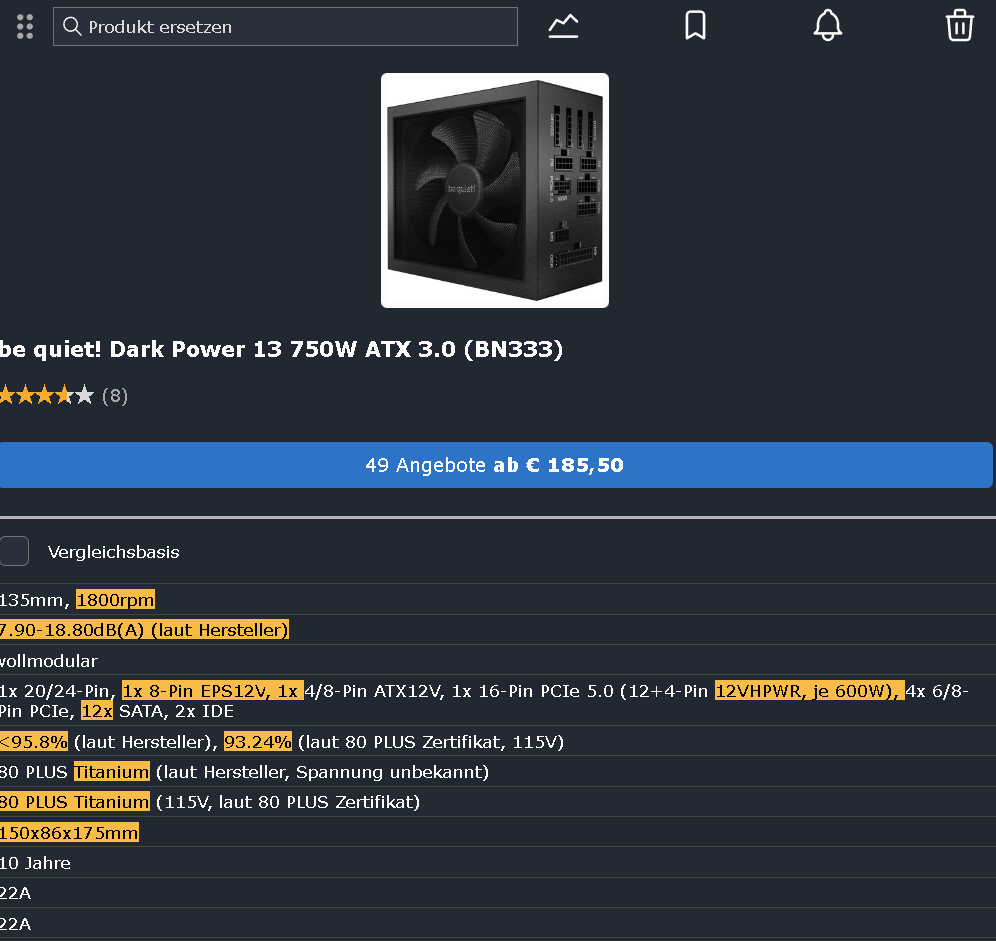Click 80 PLUS Titanium in the 115V certificate row
The height and width of the screenshot is (941, 996).
(x=74, y=802)
